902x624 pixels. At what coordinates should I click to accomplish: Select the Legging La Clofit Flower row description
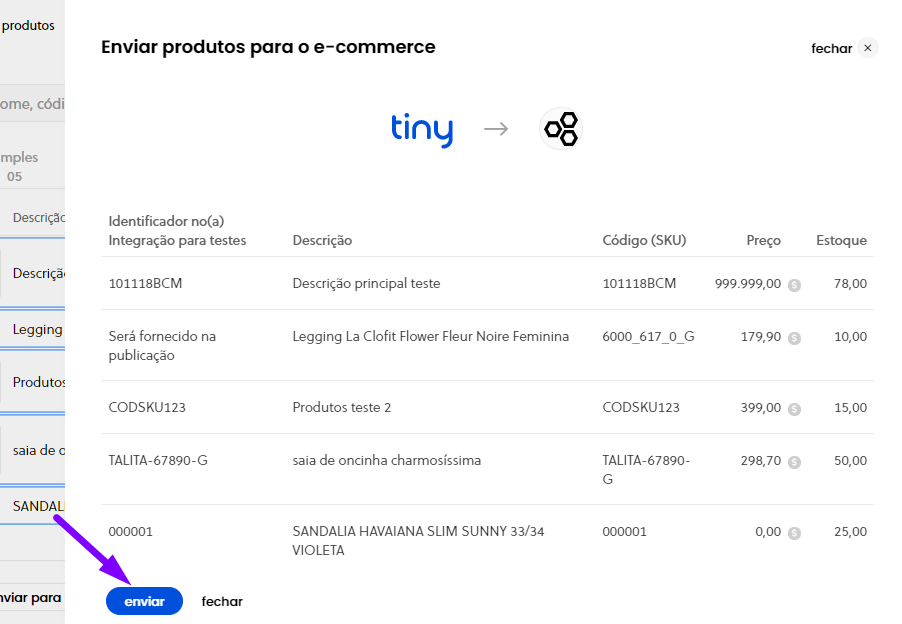coord(430,336)
